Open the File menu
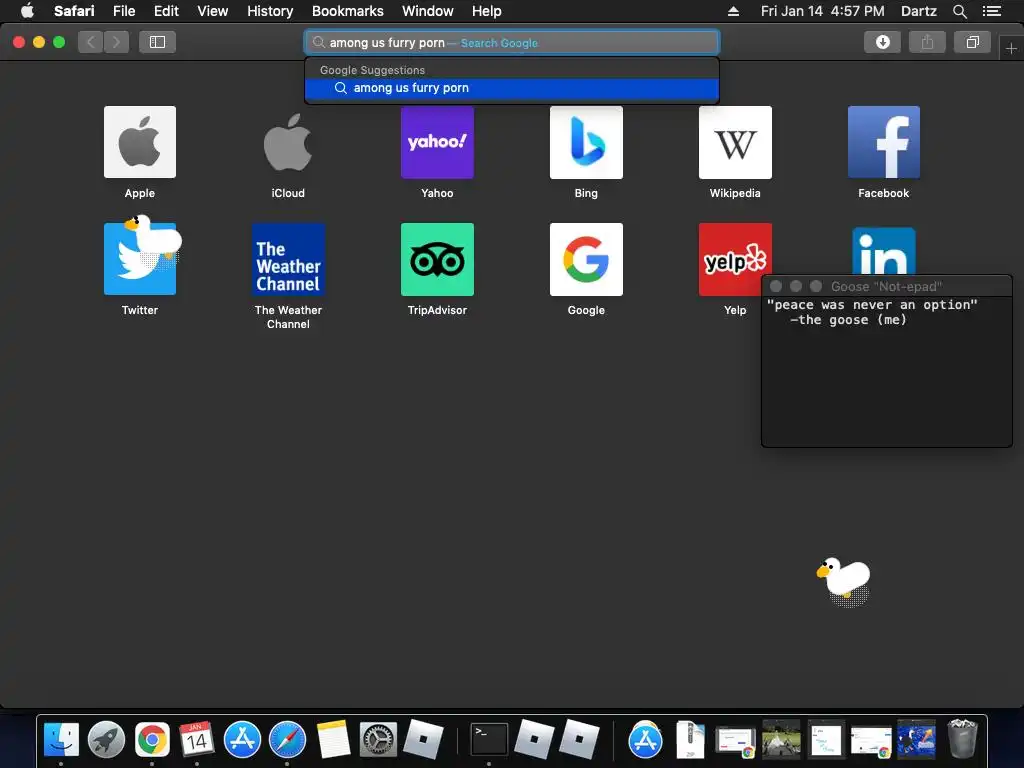 [123, 11]
